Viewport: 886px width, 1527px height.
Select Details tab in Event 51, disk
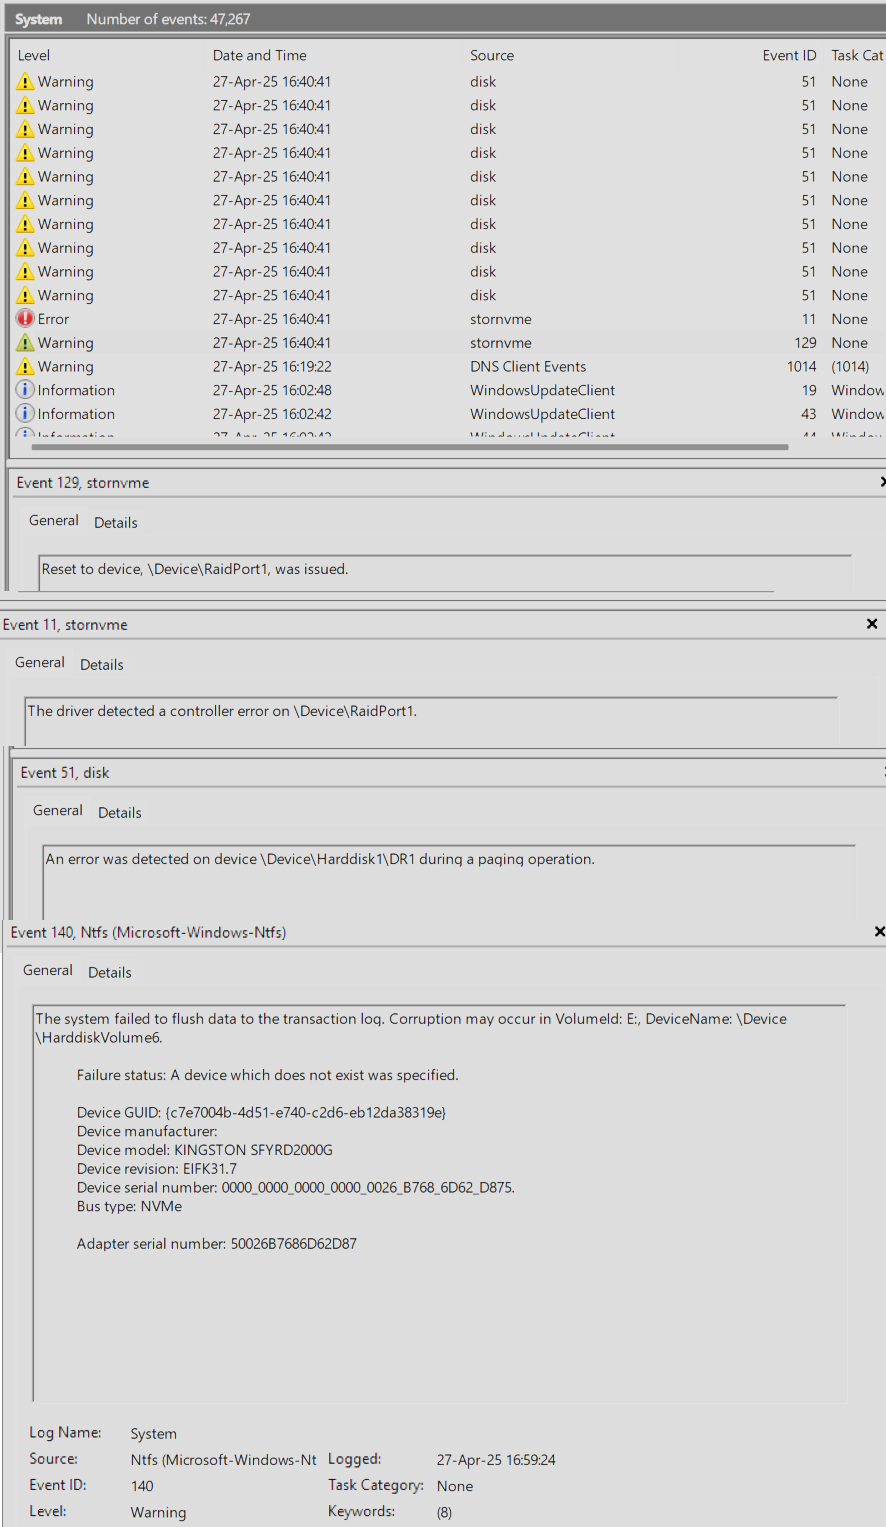tap(120, 813)
